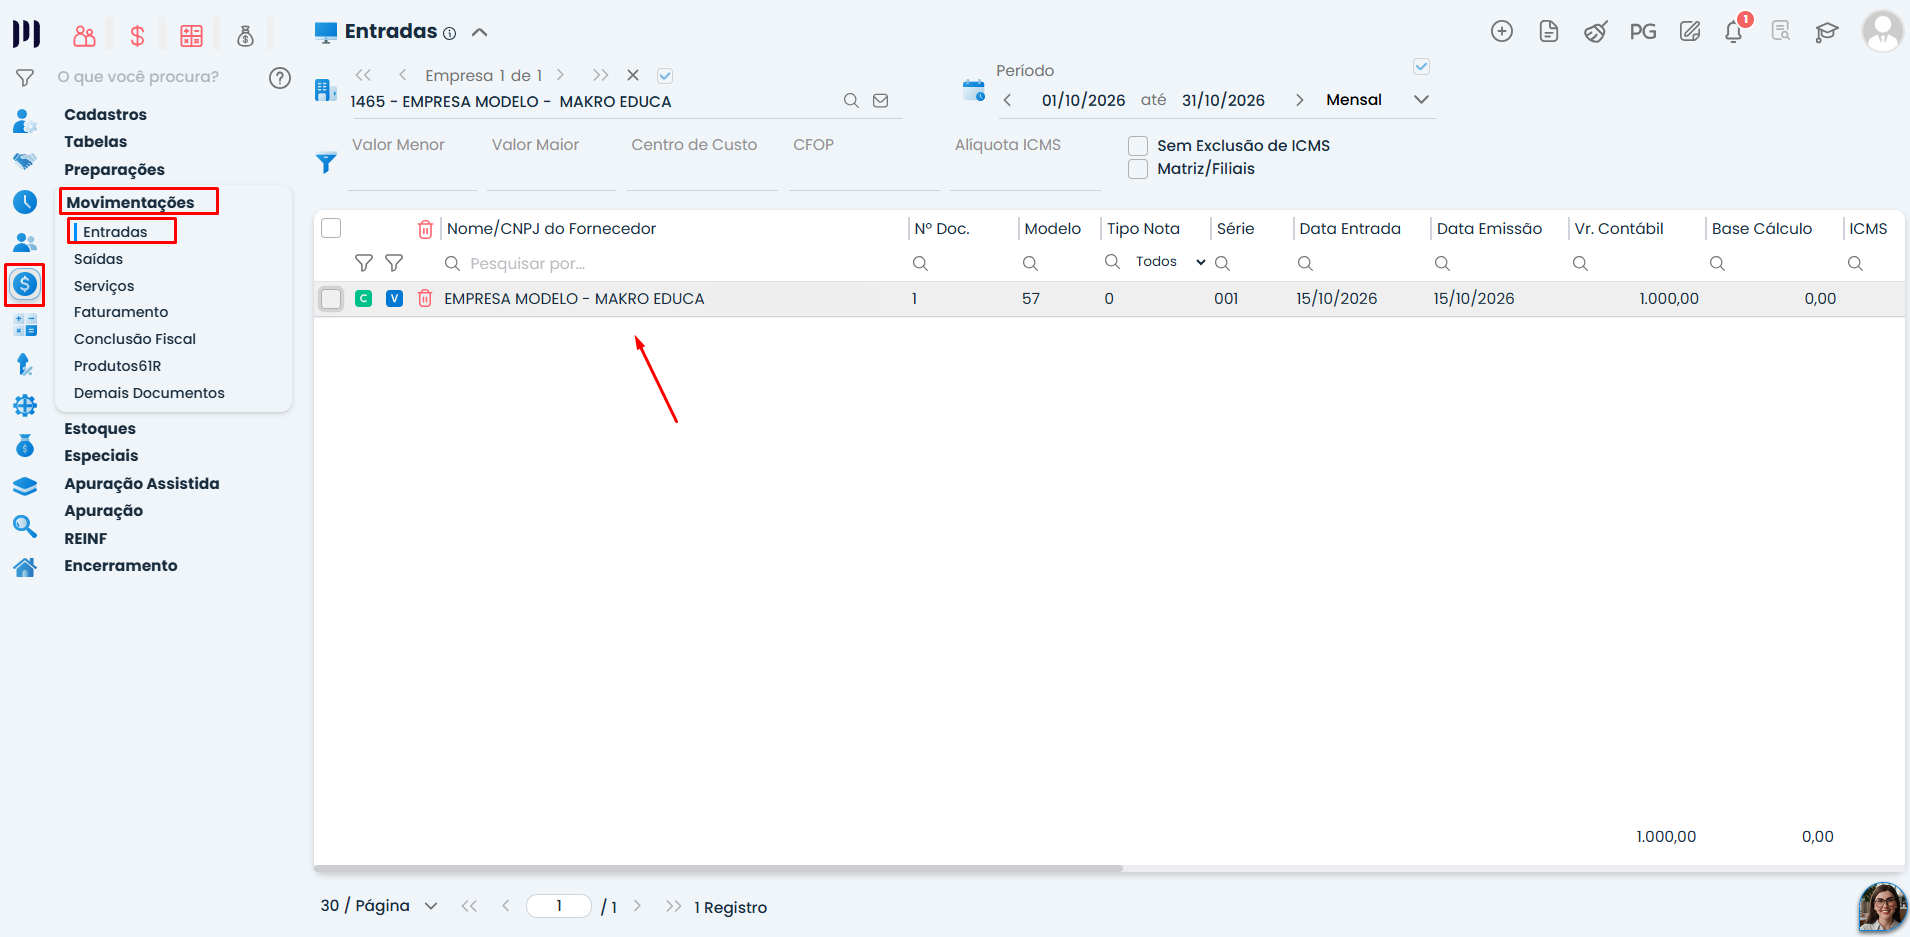Screen dimensions: 1910x937
Task: Click the blue V icon in row
Action: point(395,298)
